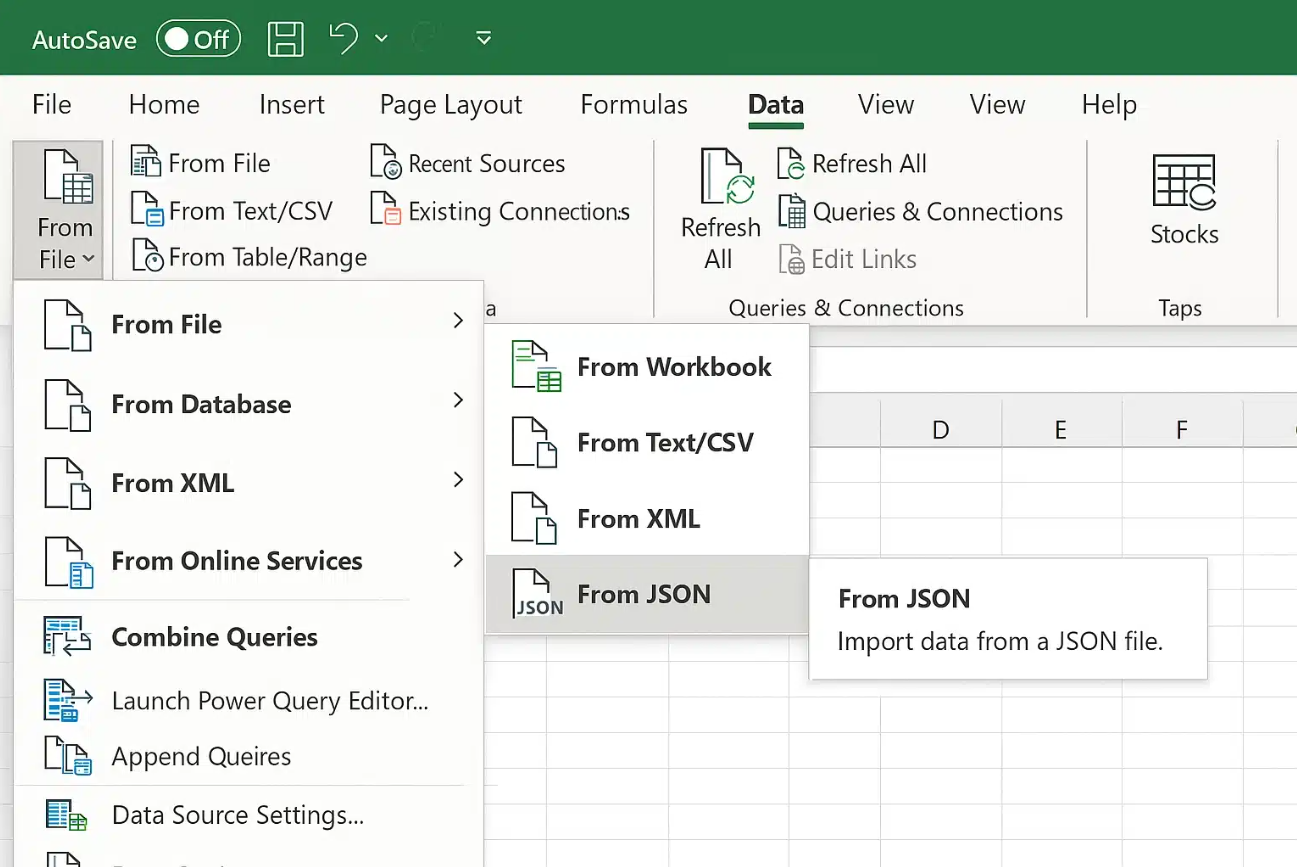The image size is (1297, 867).
Task: Toggle the AutoSave switch
Action: (x=198, y=39)
